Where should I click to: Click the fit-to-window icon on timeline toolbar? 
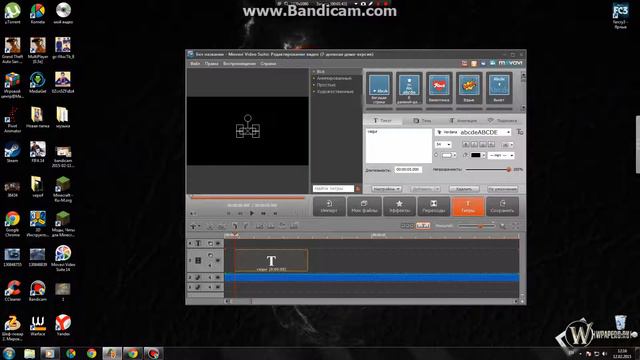(x=515, y=226)
